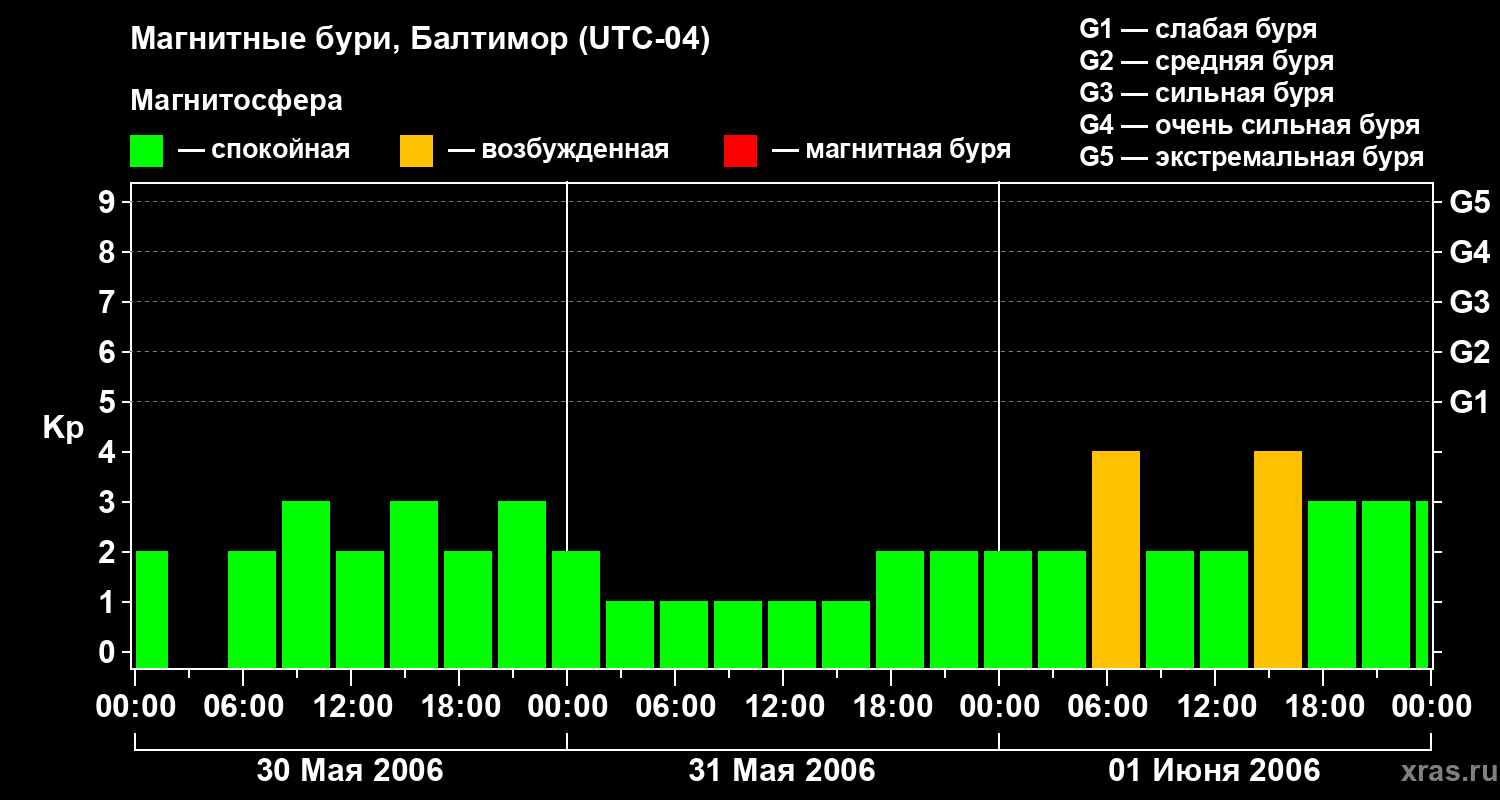Click the legend label '— возбужденная'
This screenshot has width=1500, height=800.
point(558,150)
